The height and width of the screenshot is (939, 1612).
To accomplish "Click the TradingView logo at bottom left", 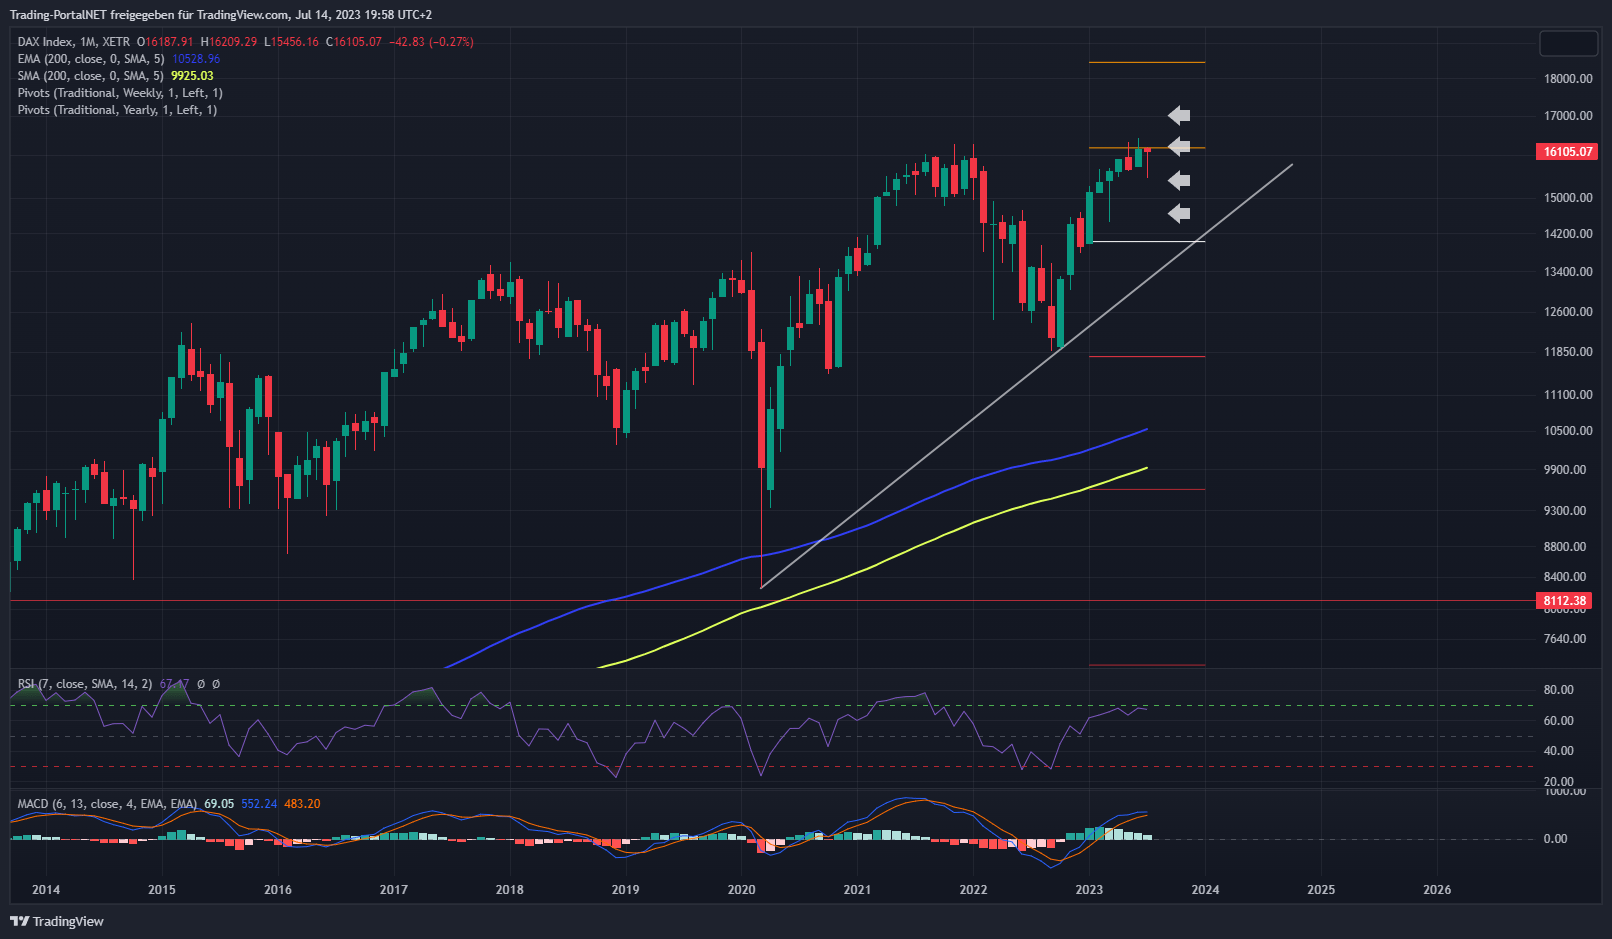I will (x=57, y=921).
